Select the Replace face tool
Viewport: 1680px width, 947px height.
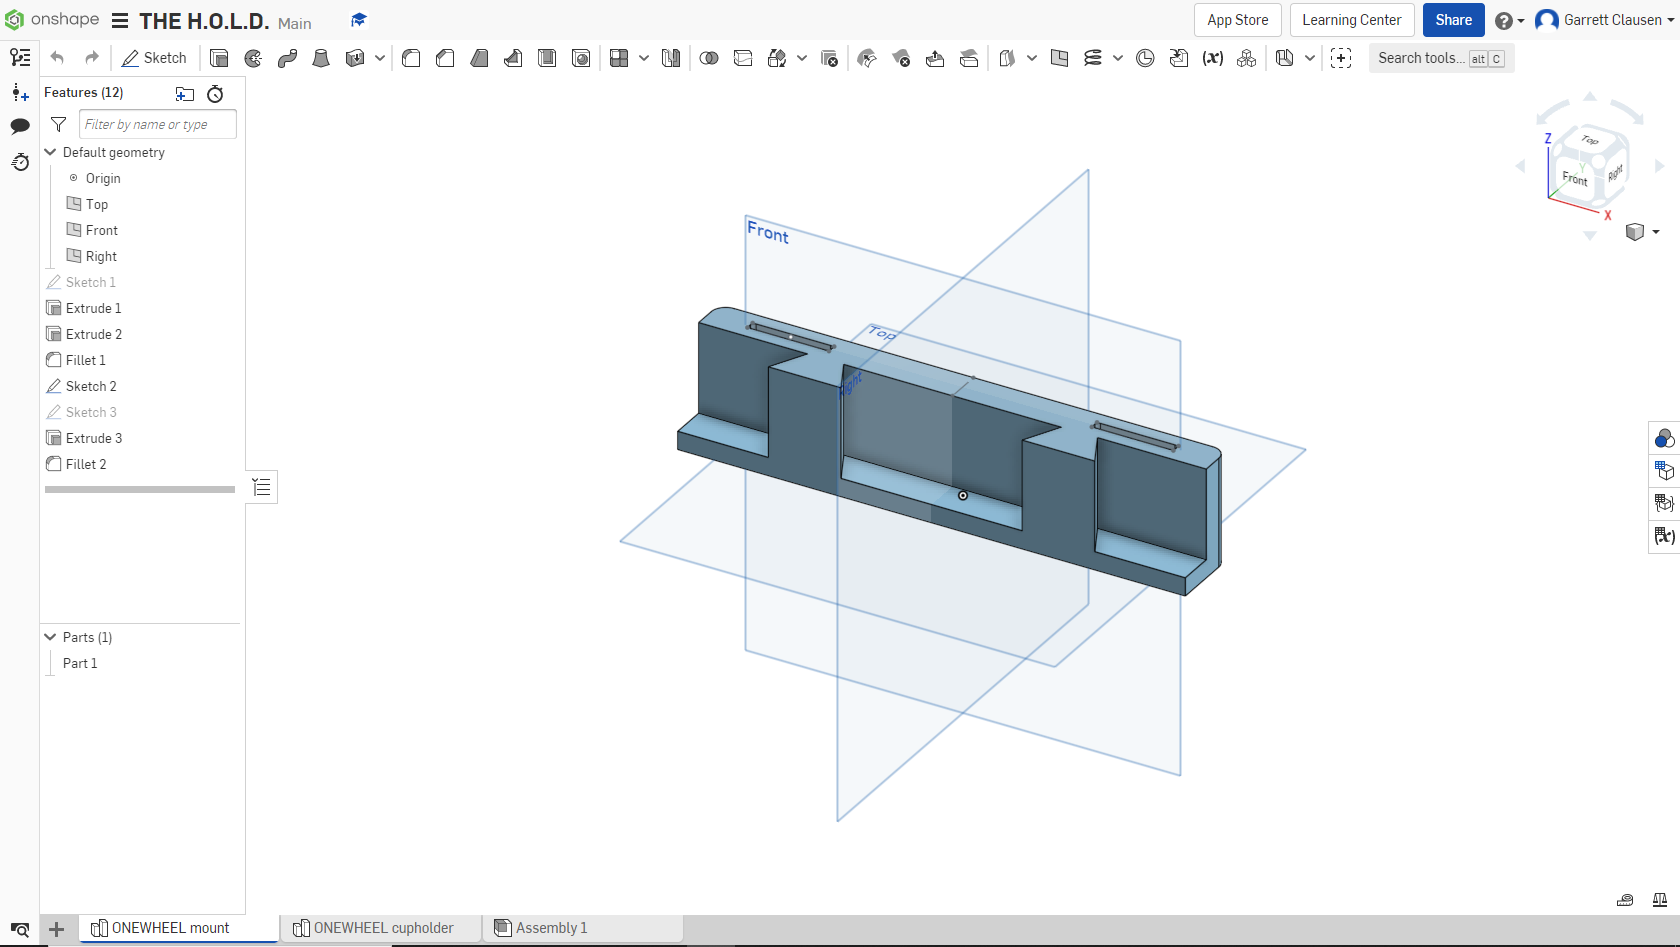click(x=969, y=58)
